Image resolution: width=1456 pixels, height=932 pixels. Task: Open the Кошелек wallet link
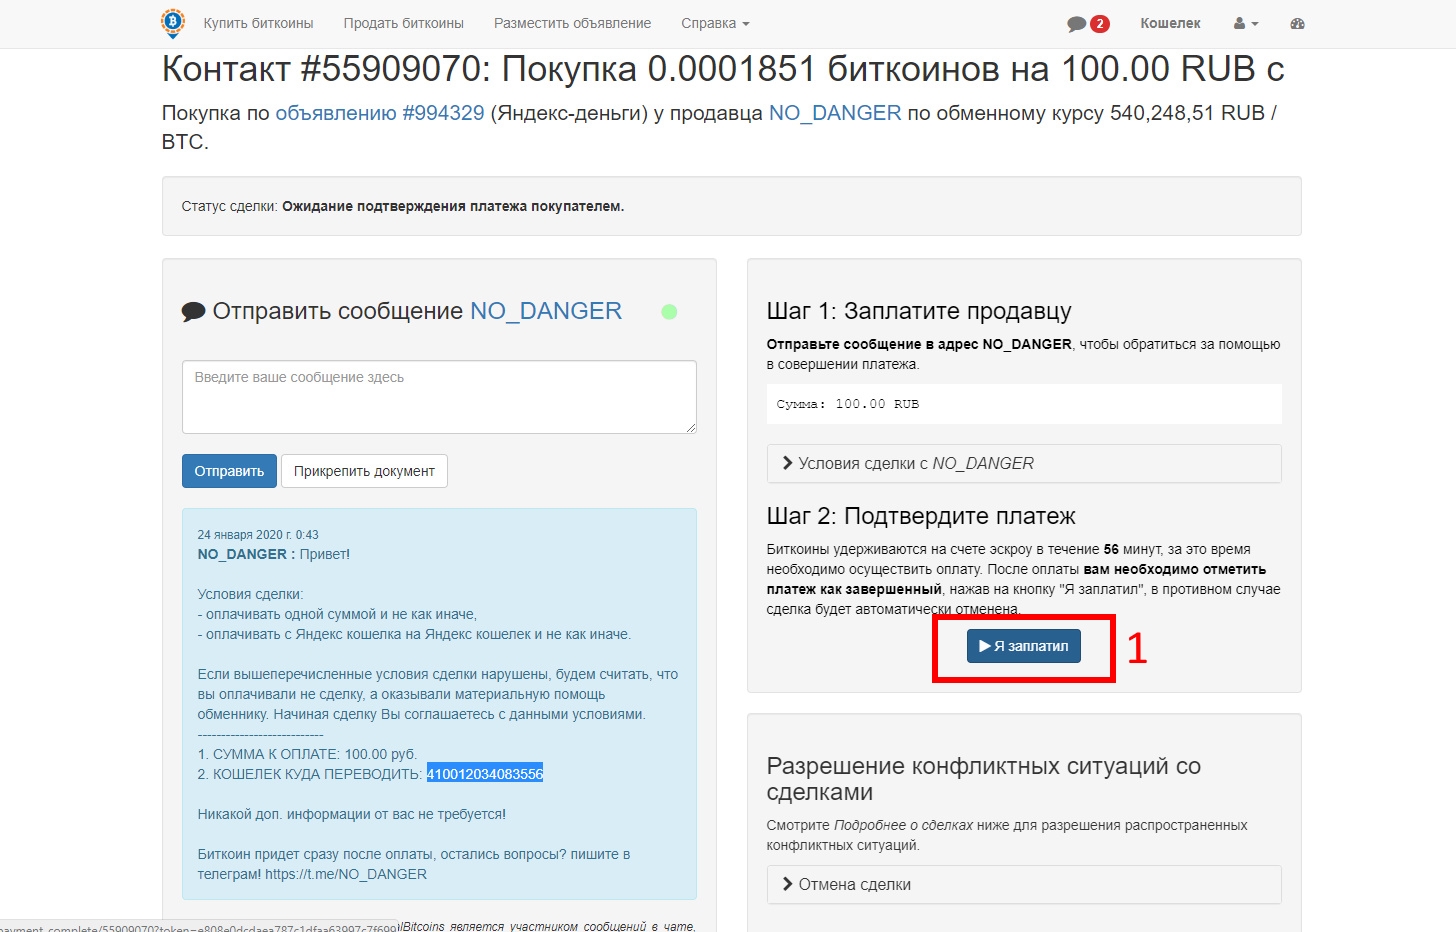[1170, 23]
